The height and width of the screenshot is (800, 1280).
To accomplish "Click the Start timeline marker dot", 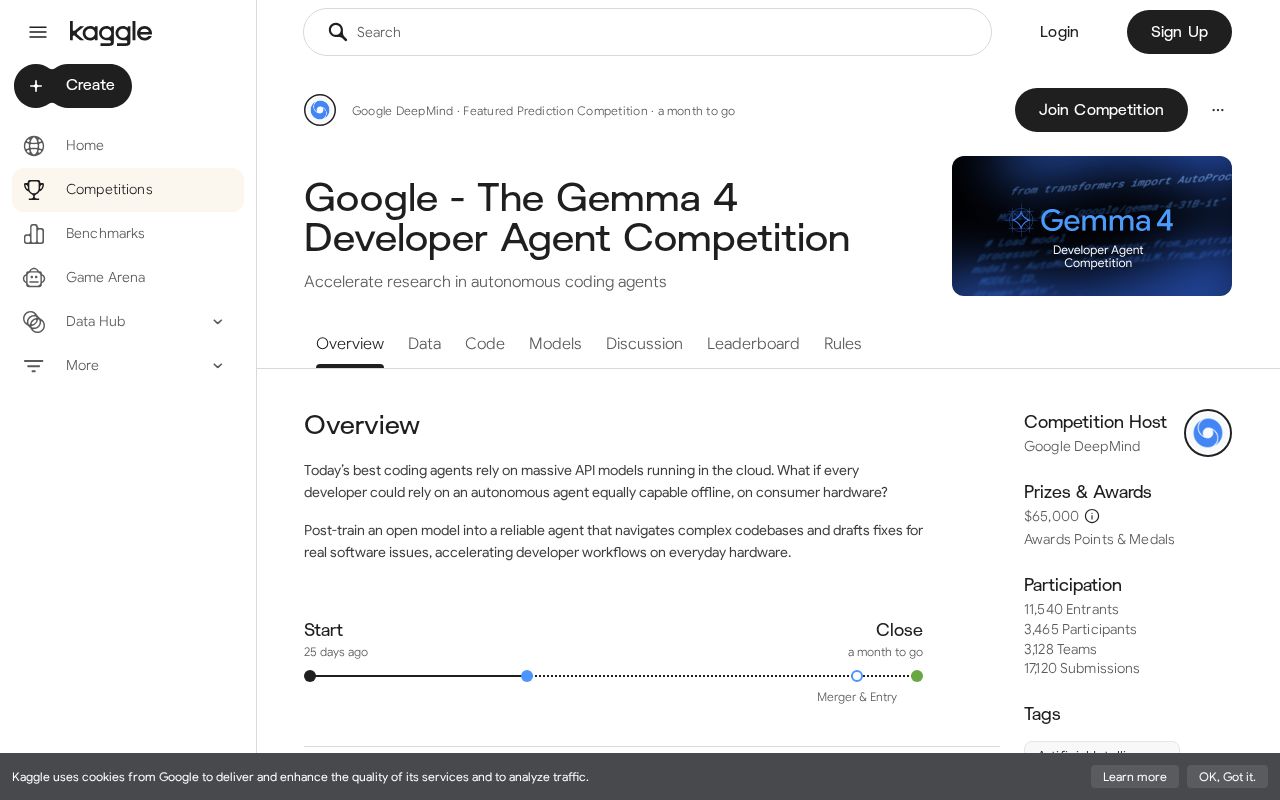I will point(310,676).
